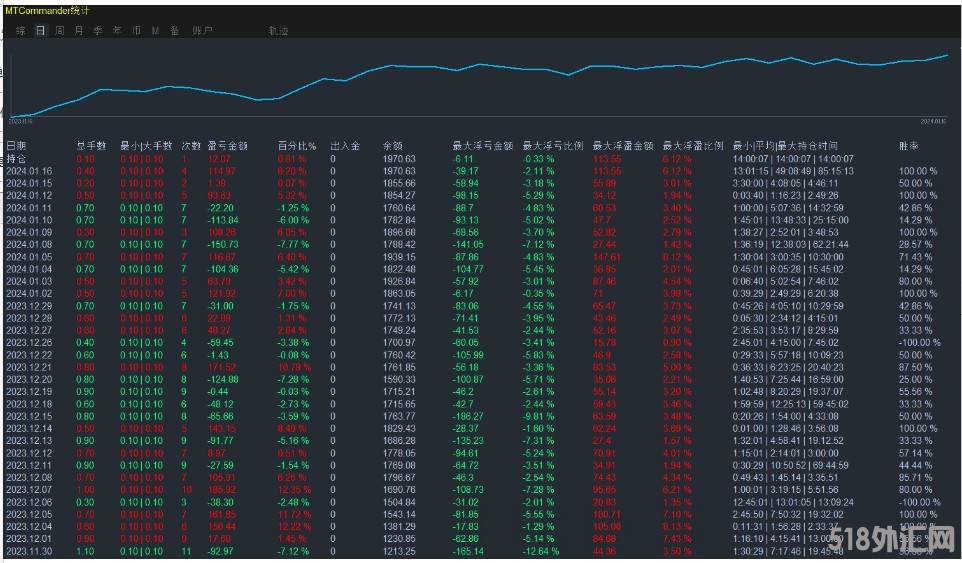This screenshot has width=962, height=563.
Task: Select the 2024.01.11 date row
Action: click(29, 208)
